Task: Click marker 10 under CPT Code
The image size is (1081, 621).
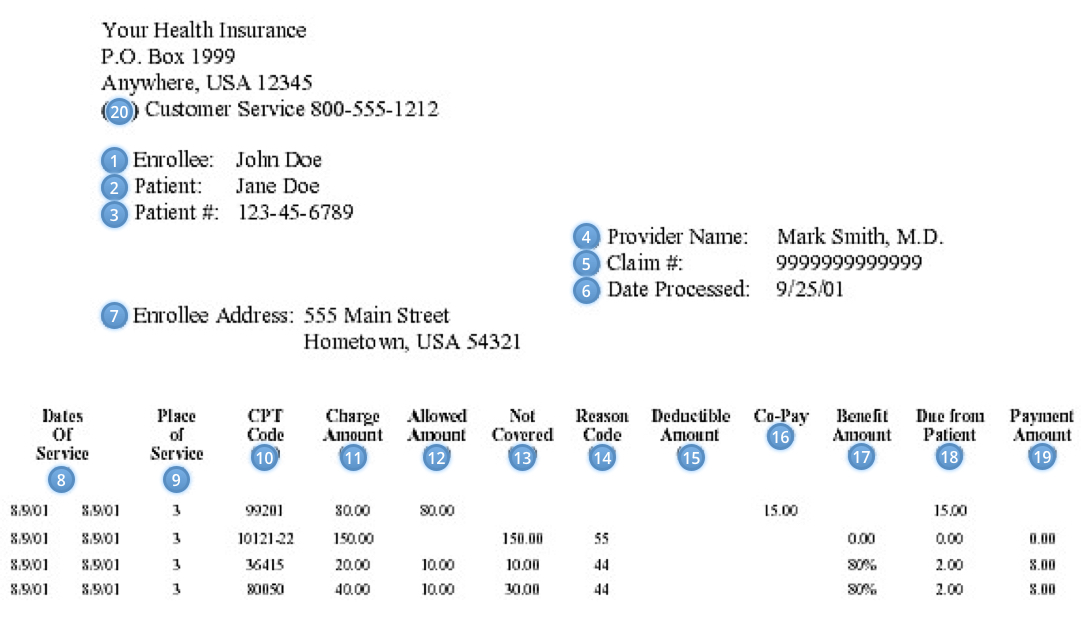Action: (x=265, y=458)
